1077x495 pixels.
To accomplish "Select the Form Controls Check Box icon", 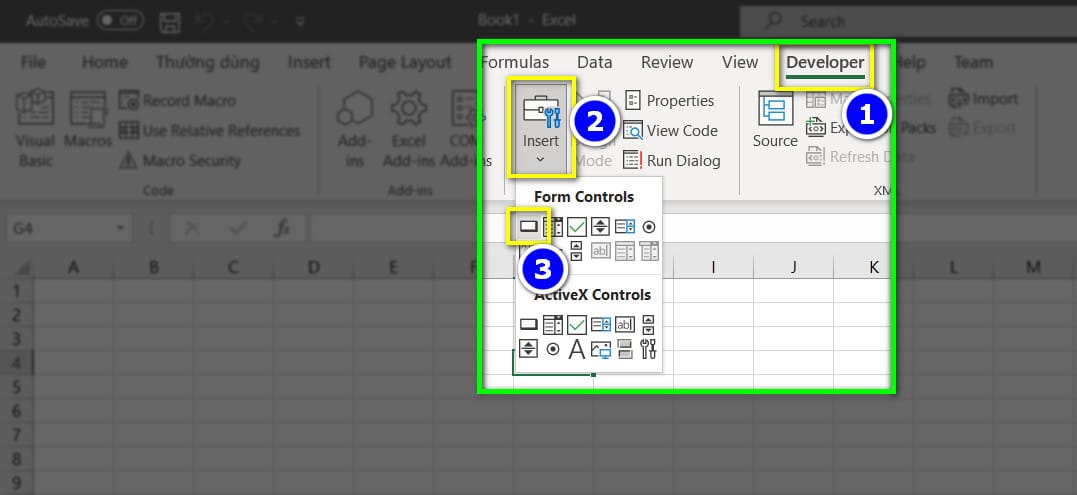I will pos(576,227).
